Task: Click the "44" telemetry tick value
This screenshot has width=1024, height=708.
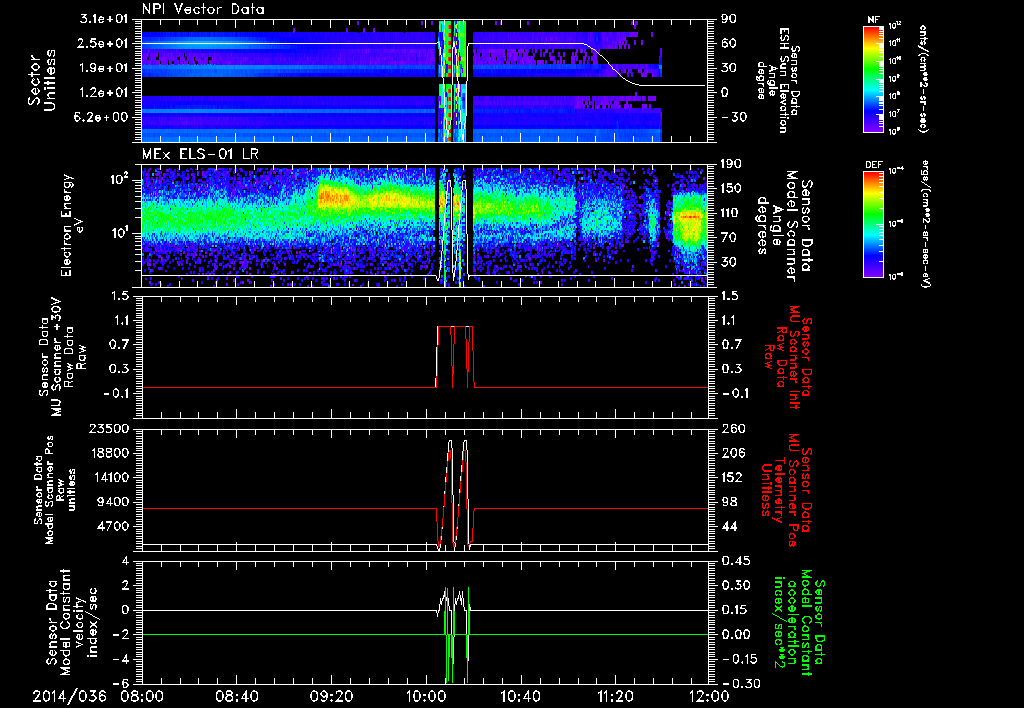Action: [728, 526]
